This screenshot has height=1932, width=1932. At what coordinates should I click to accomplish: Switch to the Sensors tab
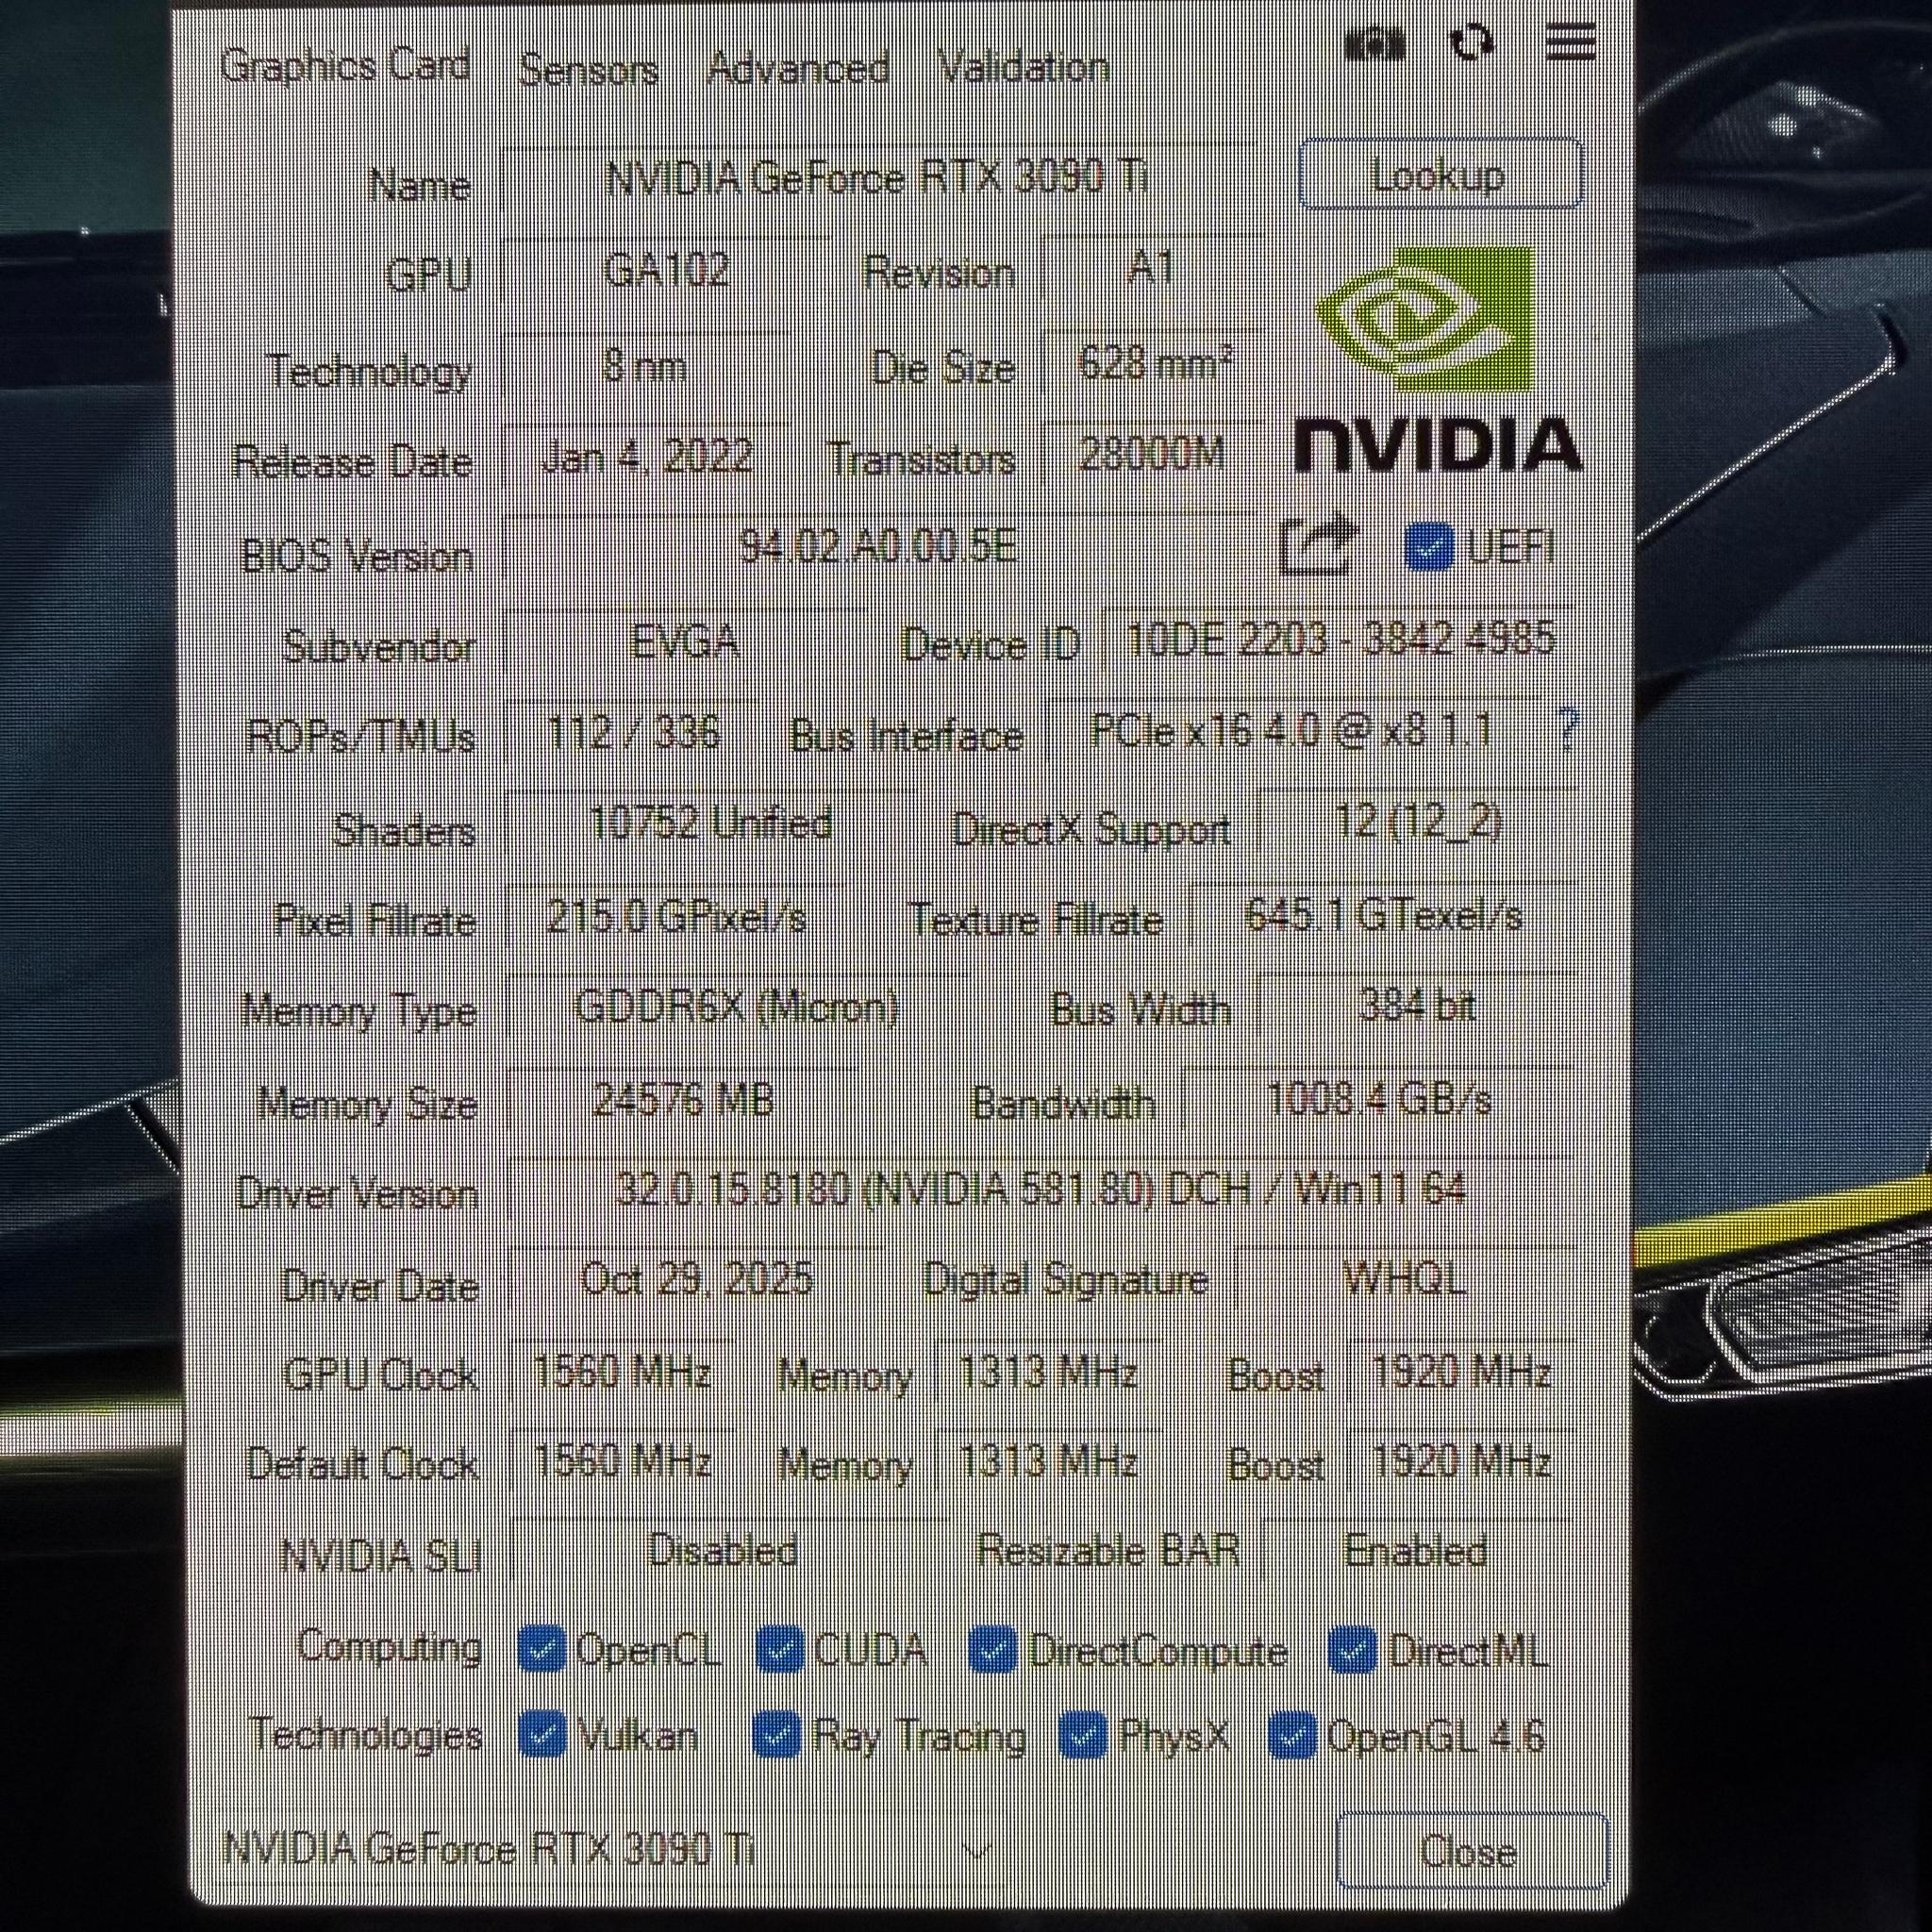click(588, 69)
